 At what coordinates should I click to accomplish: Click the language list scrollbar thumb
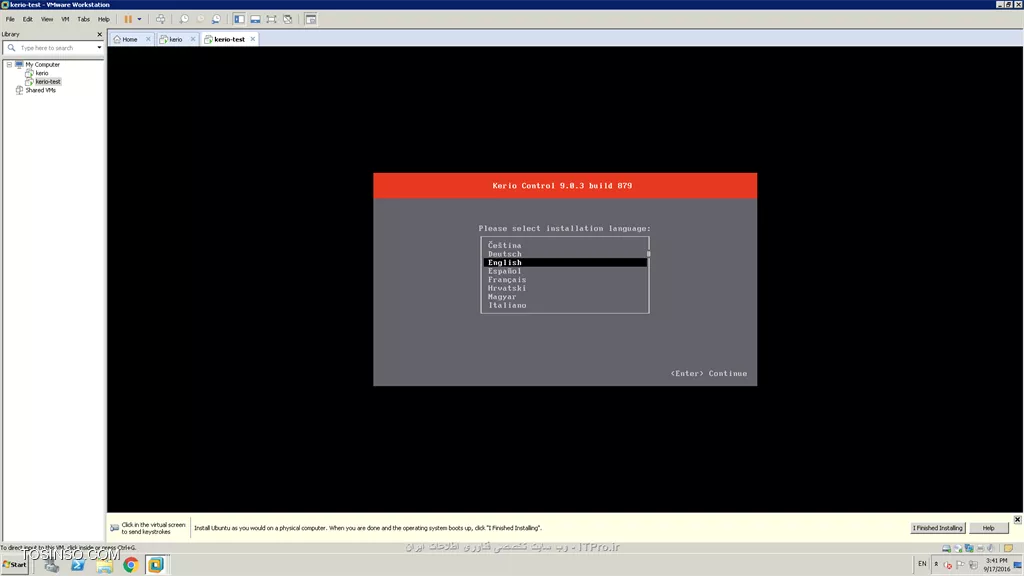coord(648,254)
